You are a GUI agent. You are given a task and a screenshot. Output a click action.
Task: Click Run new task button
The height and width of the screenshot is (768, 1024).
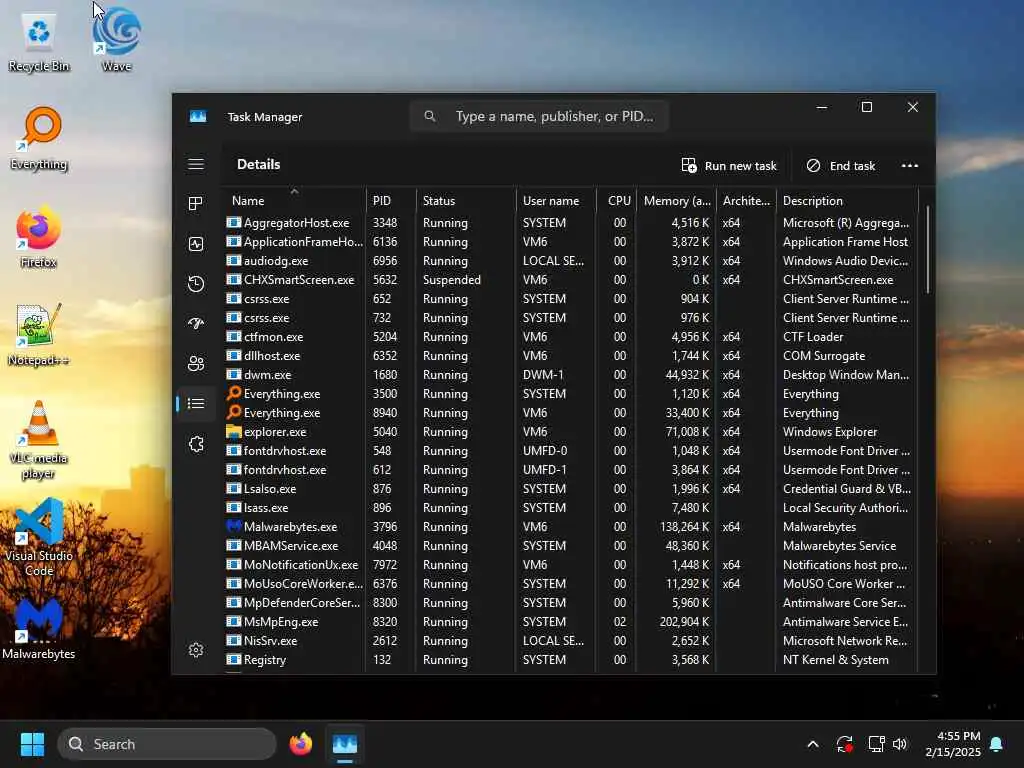coord(729,166)
